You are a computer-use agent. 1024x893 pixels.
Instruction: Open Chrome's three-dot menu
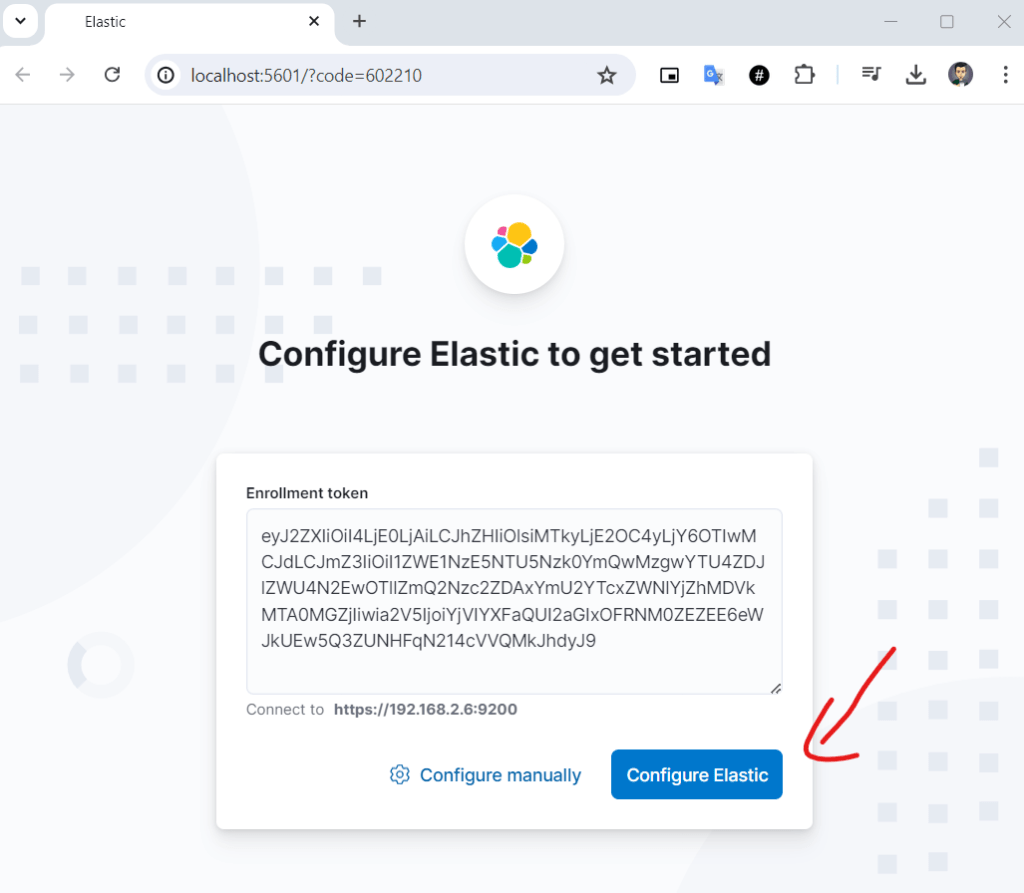pyautogui.click(x=1005, y=75)
